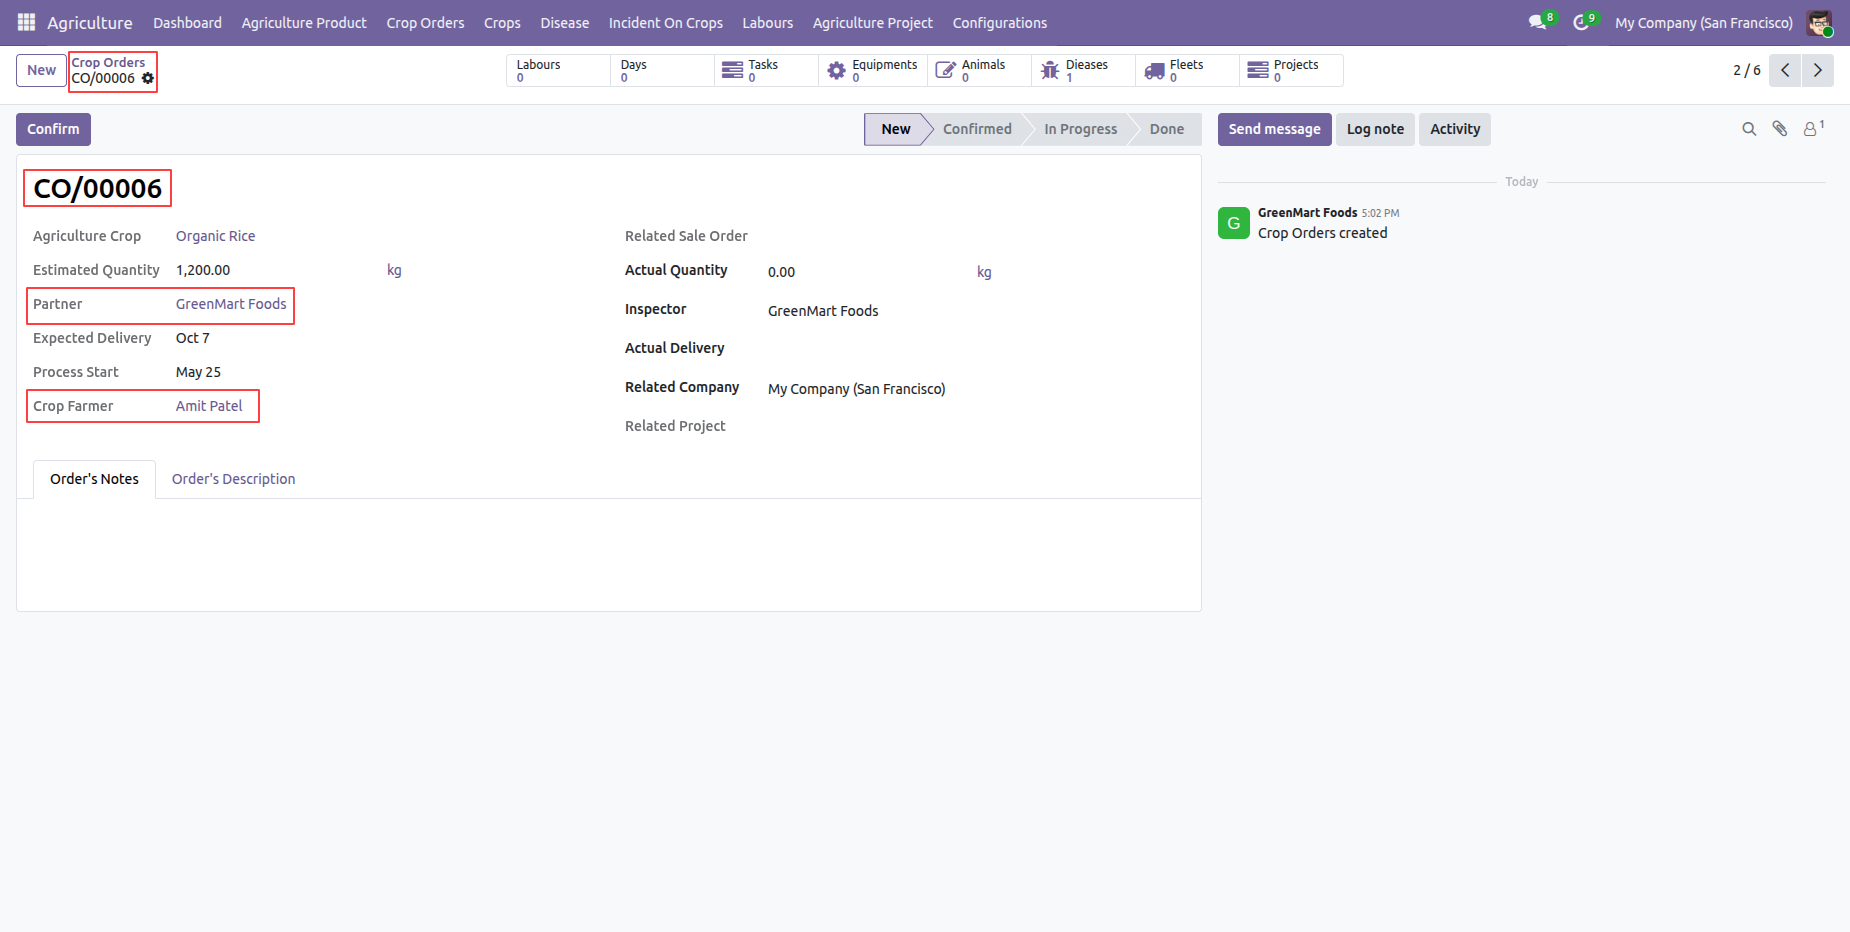Open company switcher My Company (San Francisco)
The width and height of the screenshot is (1850, 932).
[1703, 22]
